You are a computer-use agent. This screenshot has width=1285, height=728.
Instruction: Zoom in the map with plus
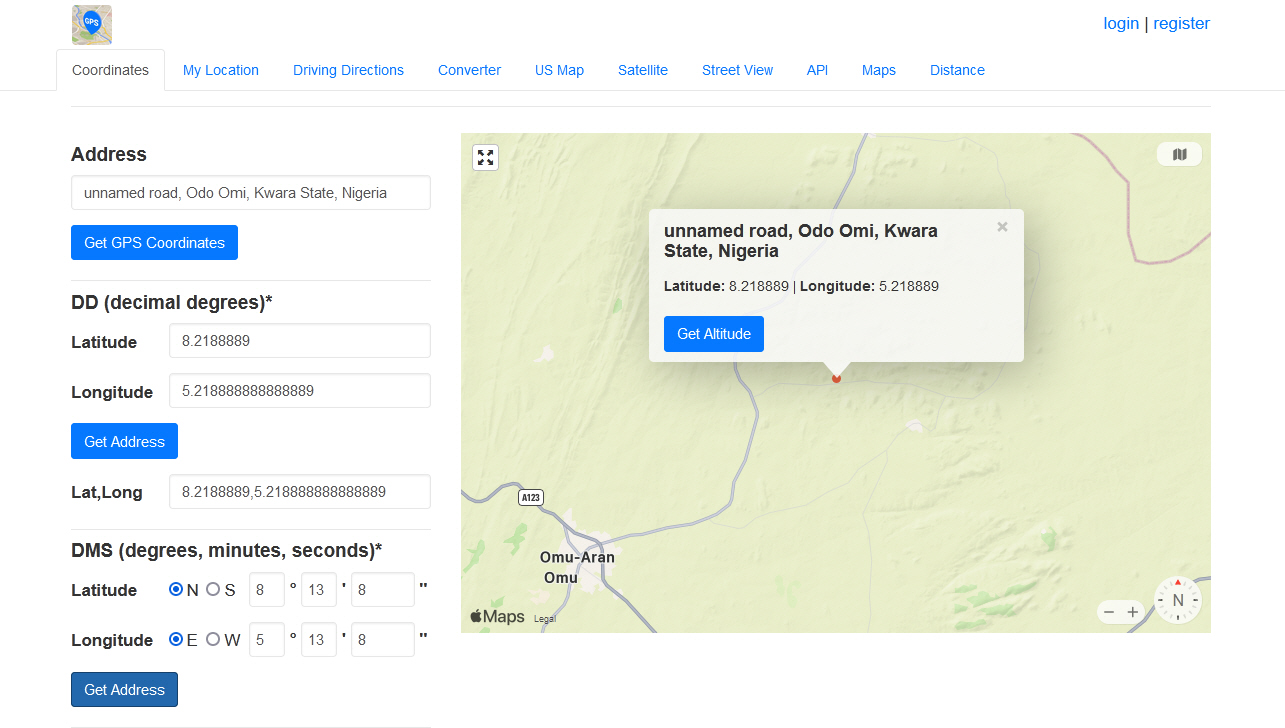click(1133, 612)
